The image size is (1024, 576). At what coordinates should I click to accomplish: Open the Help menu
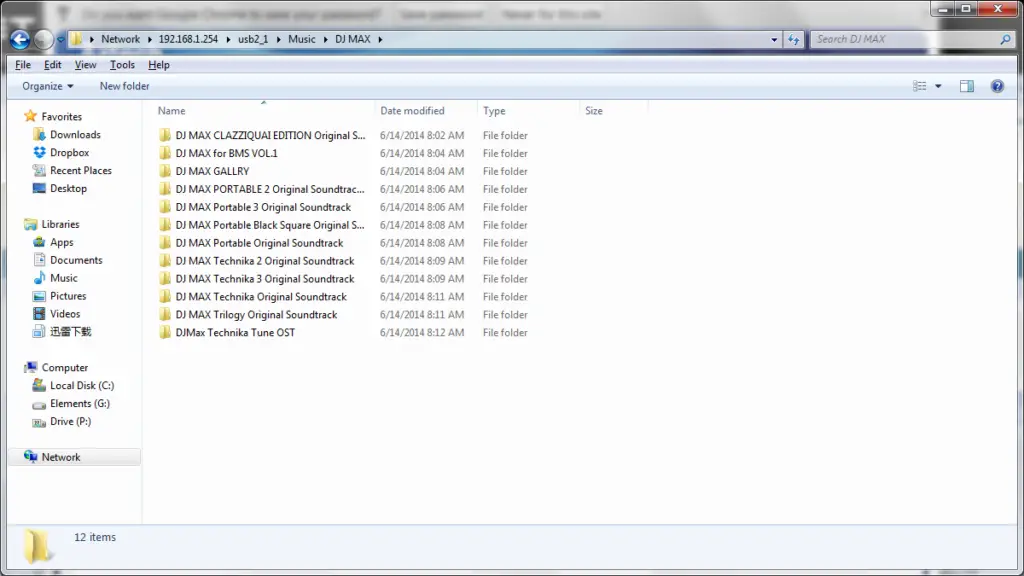pyautogui.click(x=159, y=65)
